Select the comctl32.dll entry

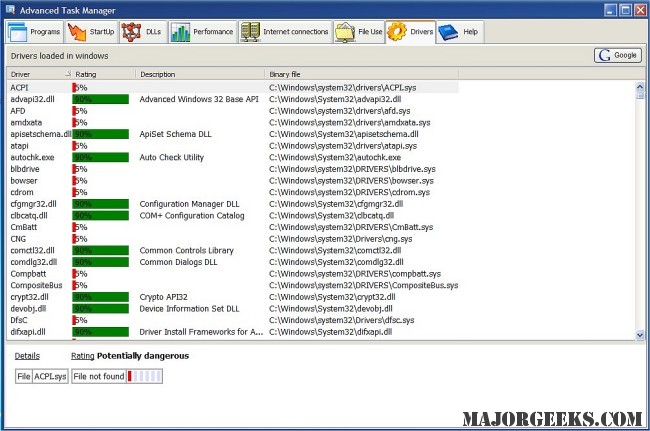point(234,250)
